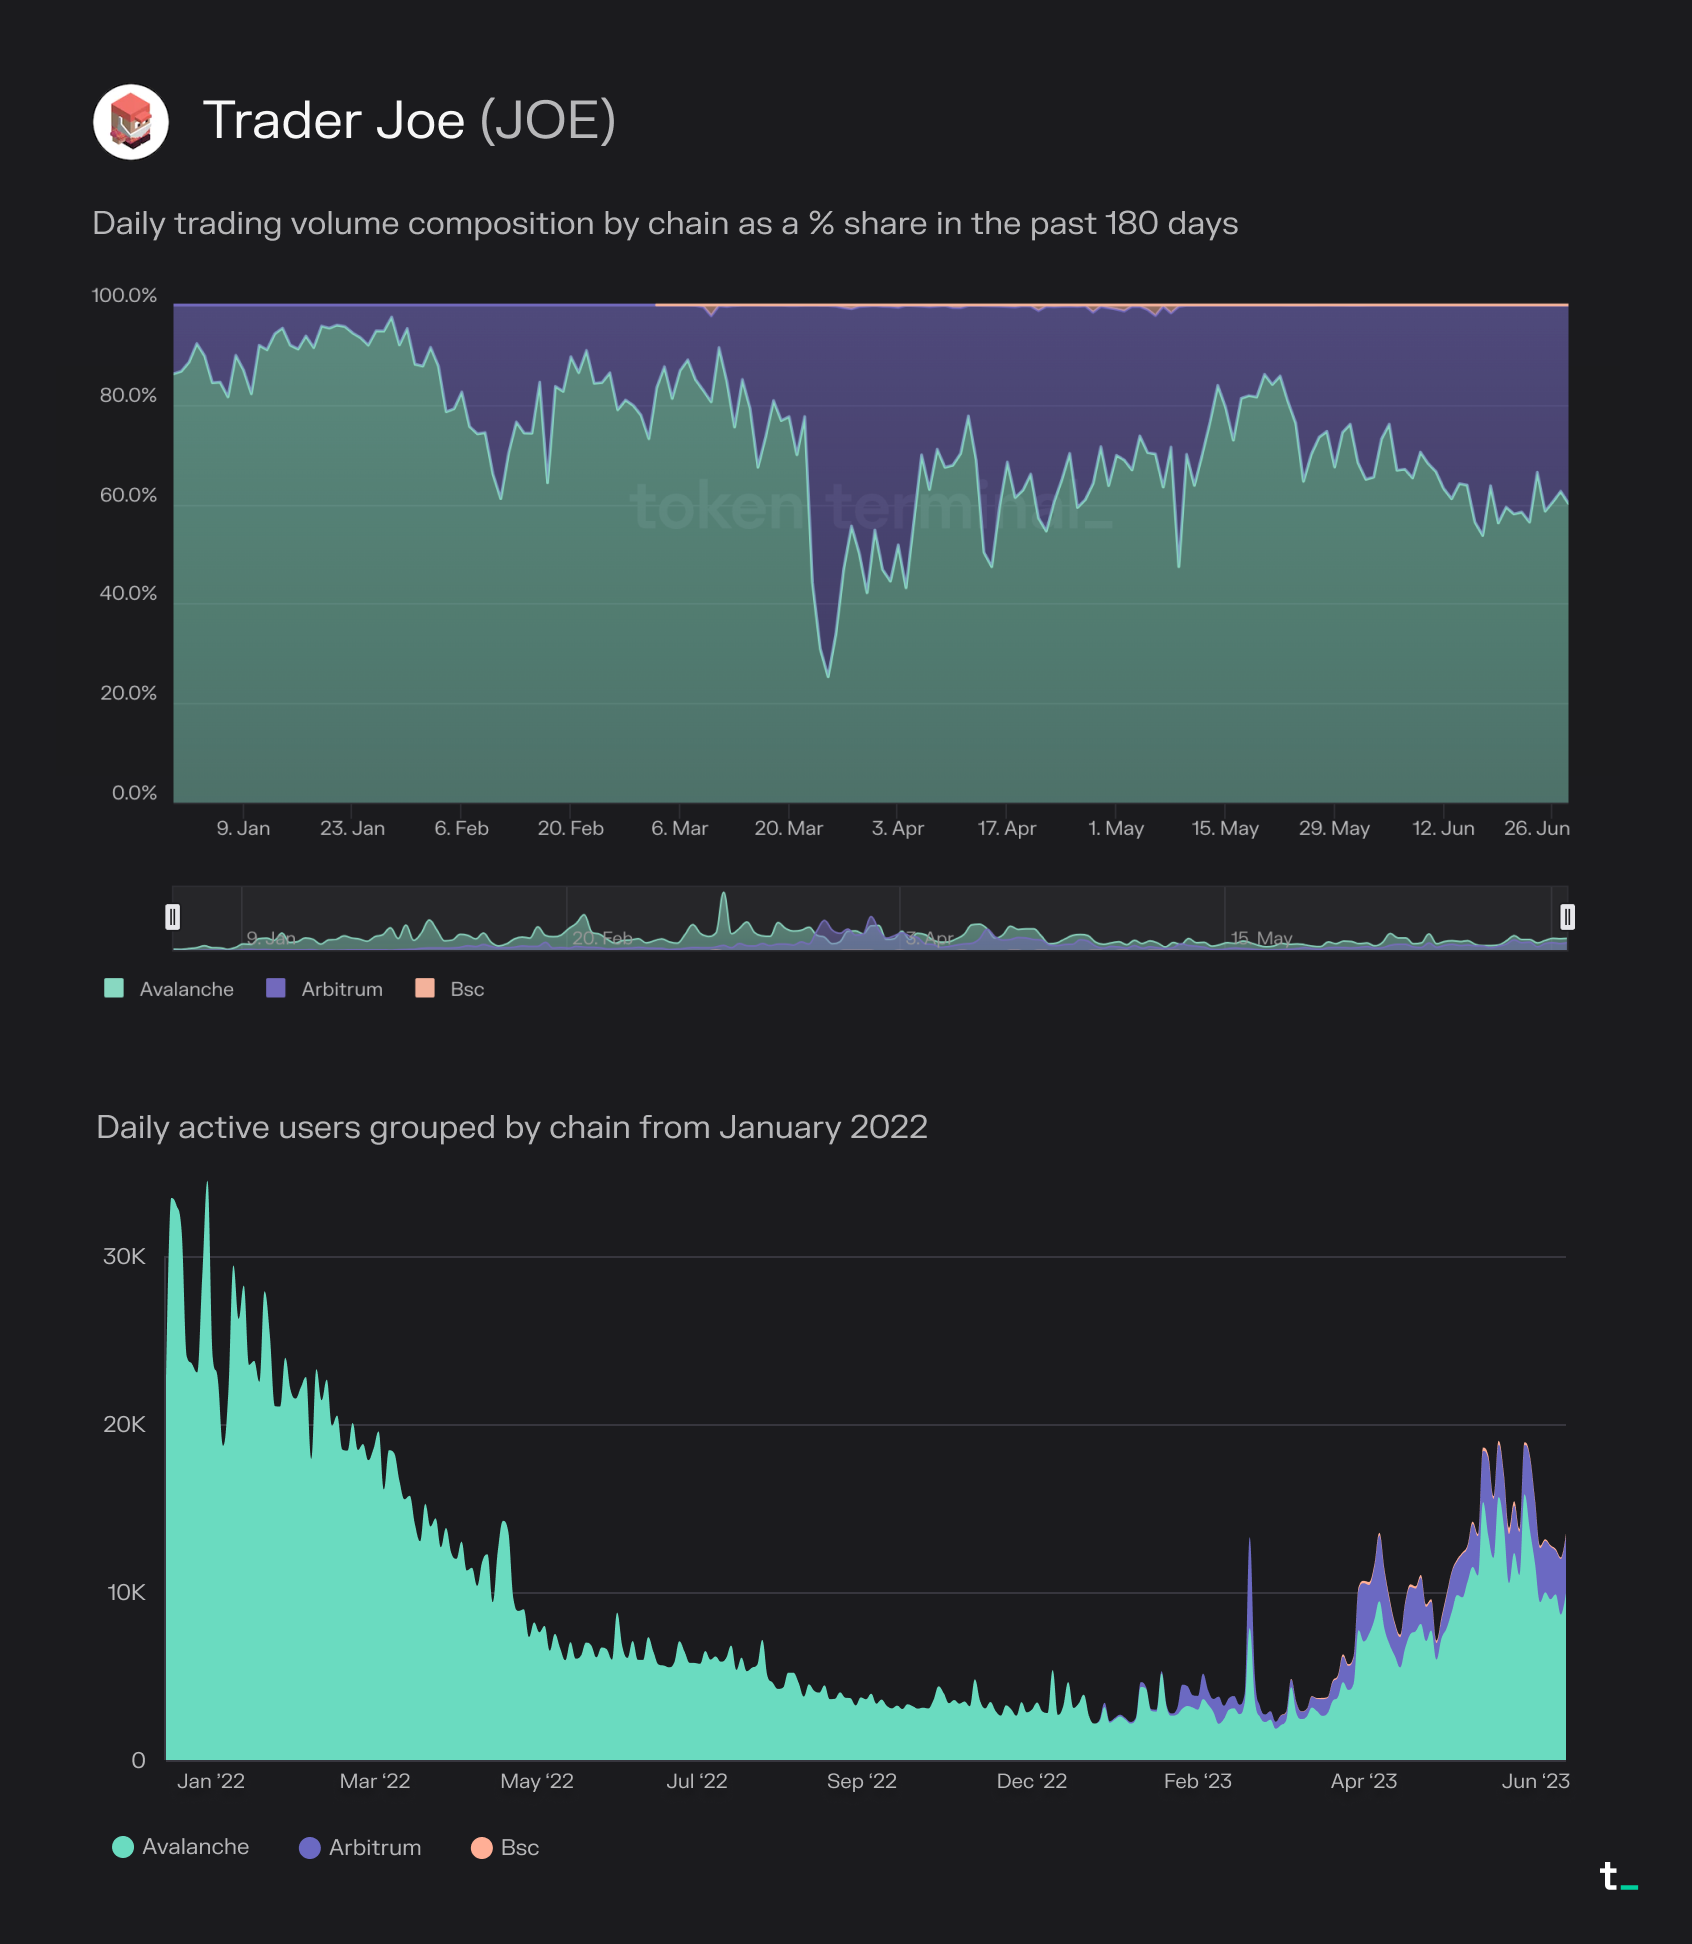
Task: Click the Trader Joe (JOE) title
Action: pyautogui.click(x=409, y=121)
